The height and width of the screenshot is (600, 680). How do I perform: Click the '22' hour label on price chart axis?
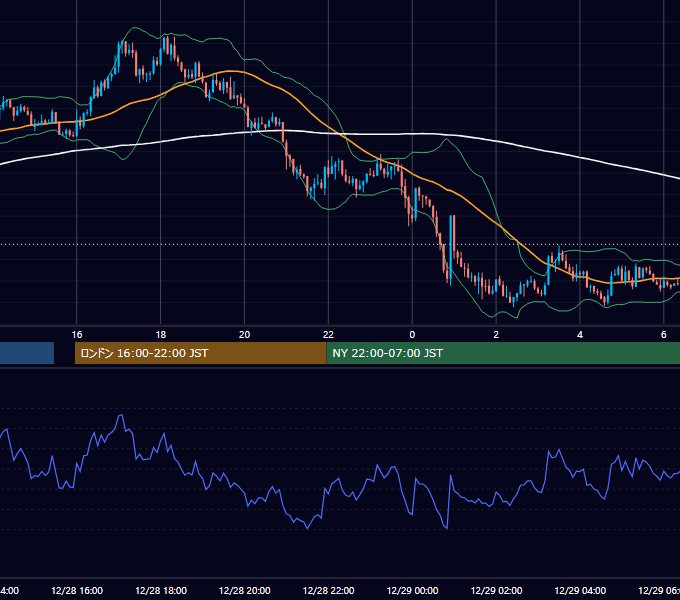328,335
